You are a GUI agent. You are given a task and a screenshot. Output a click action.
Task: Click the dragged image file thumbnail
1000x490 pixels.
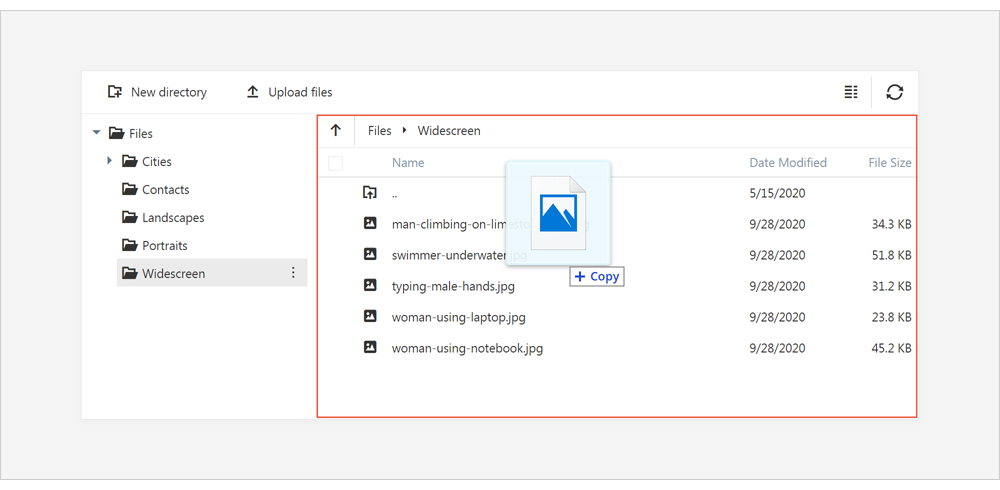tap(558, 213)
